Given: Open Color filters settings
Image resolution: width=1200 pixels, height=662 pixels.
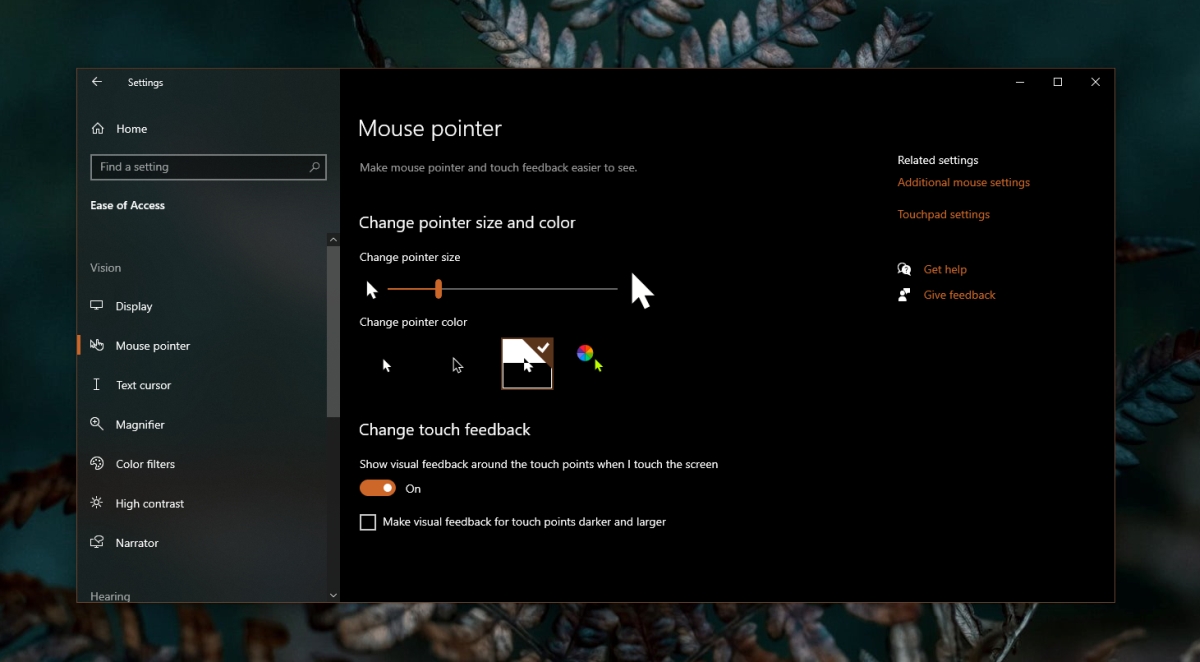Looking at the screenshot, I should coord(145,464).
